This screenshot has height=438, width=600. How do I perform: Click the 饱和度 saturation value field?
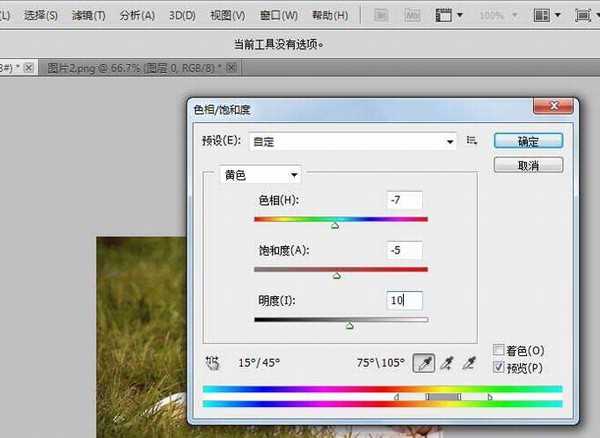[x=404, y=250]
